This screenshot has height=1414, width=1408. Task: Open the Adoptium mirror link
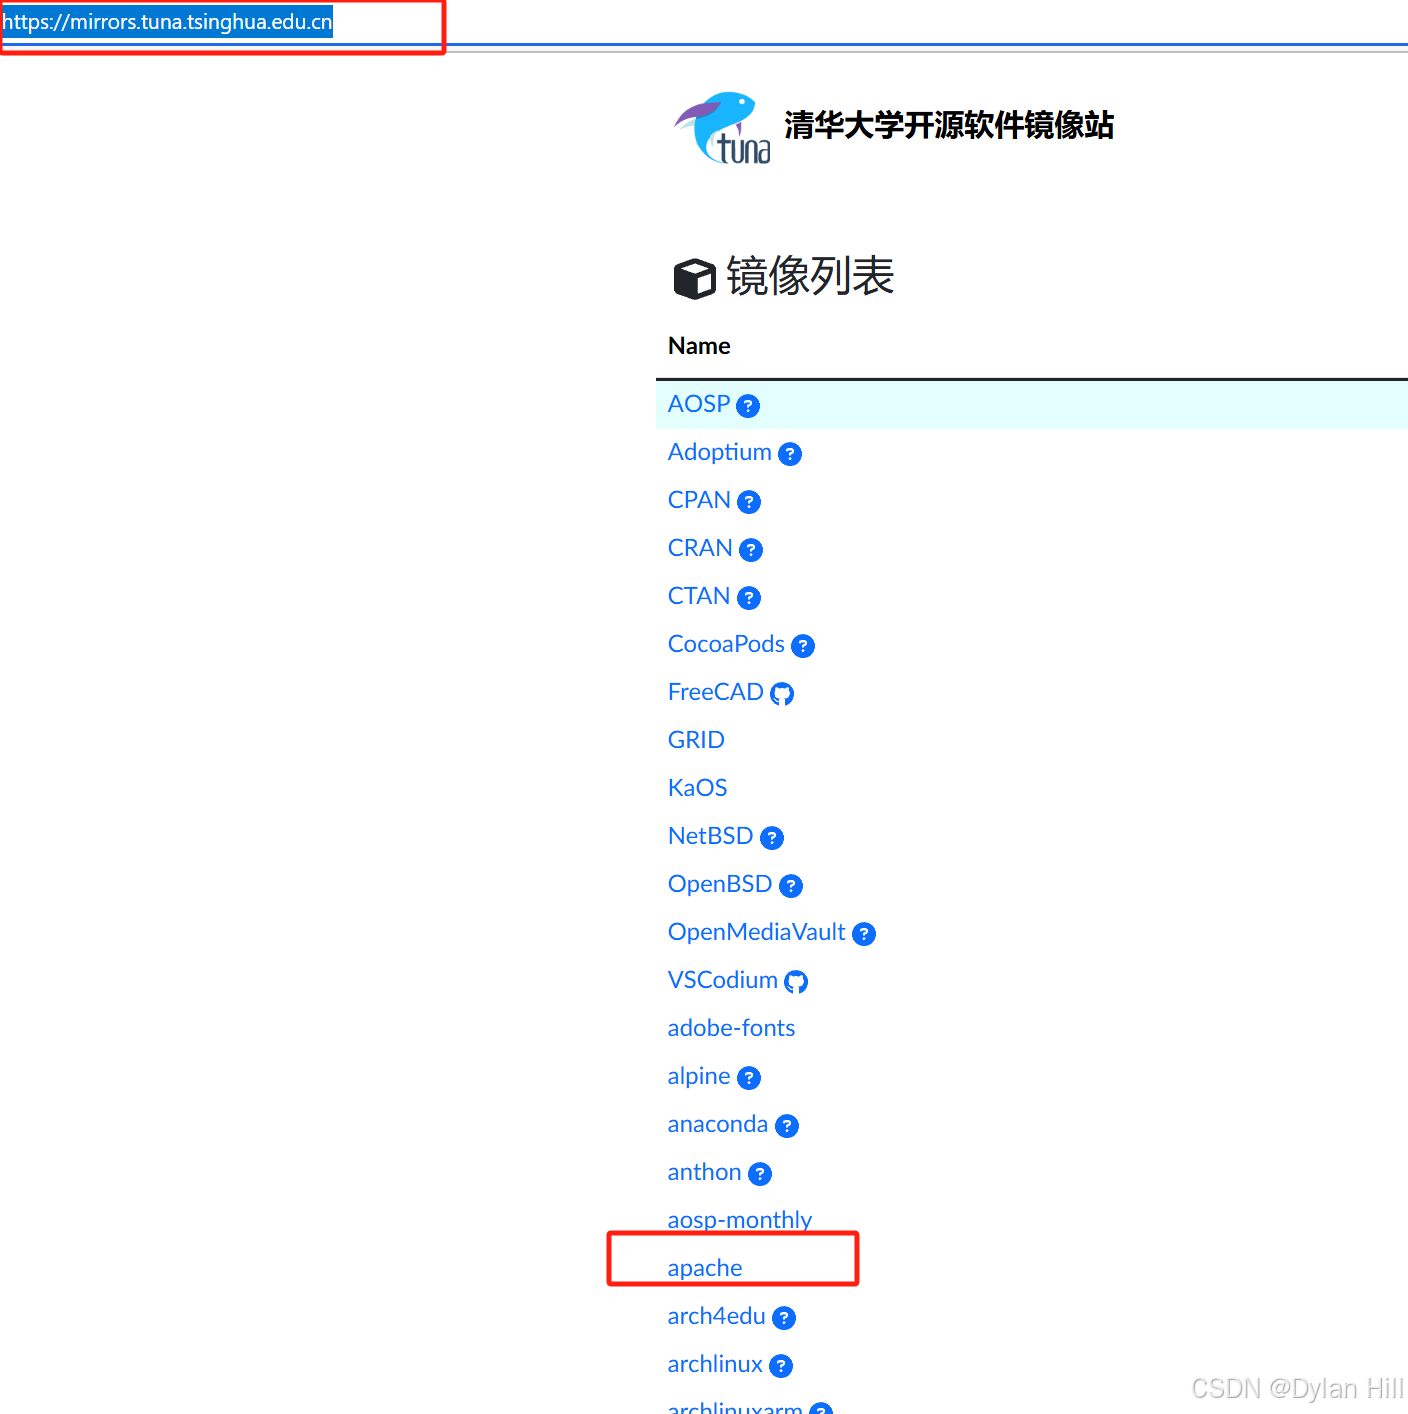(720, 452)
